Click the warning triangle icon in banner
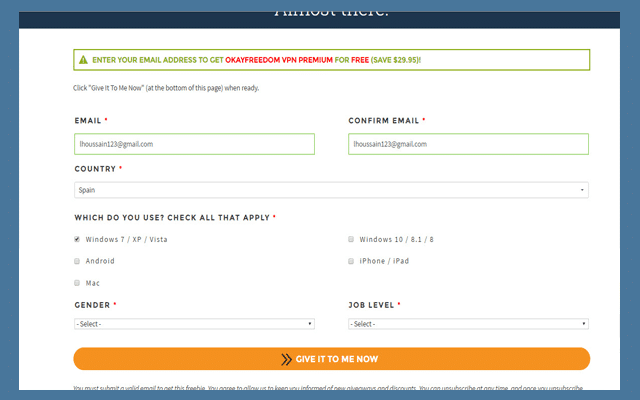The height and width of the screenshot is (400, 640). 82,60
